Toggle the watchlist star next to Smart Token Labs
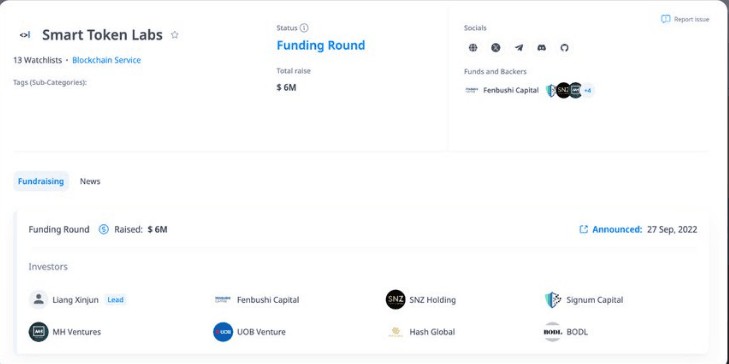The image size is (729, 364). pos(175,35)
